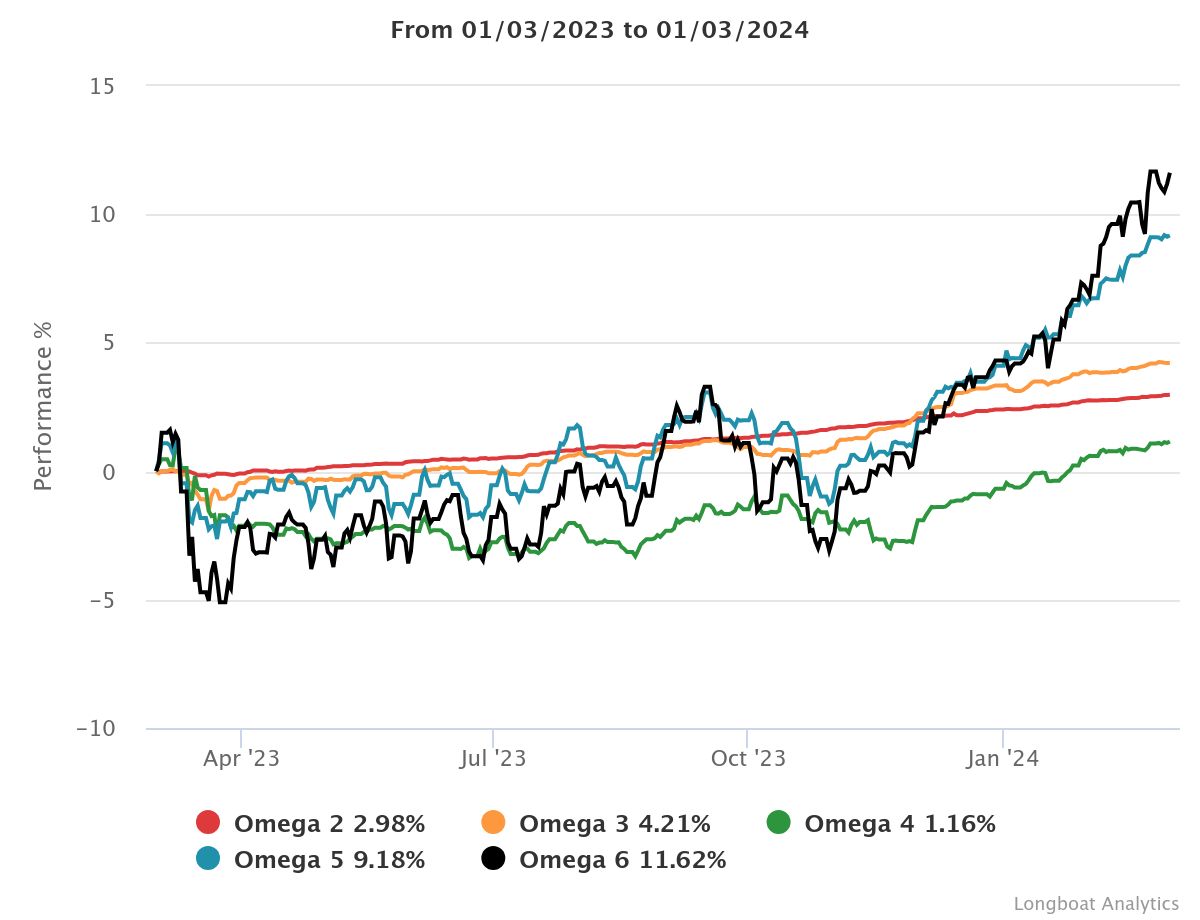Click the Apr '23 axis label

pos(241,759)
